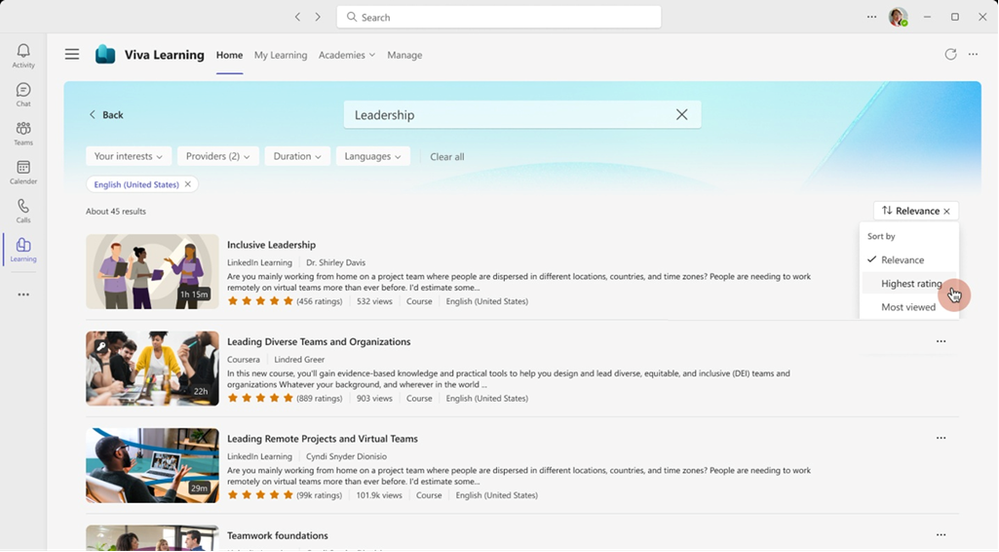Click the (889 ratings) text
Image resolution: width=999 pixels, height=552 pixels.
[319, 398]
